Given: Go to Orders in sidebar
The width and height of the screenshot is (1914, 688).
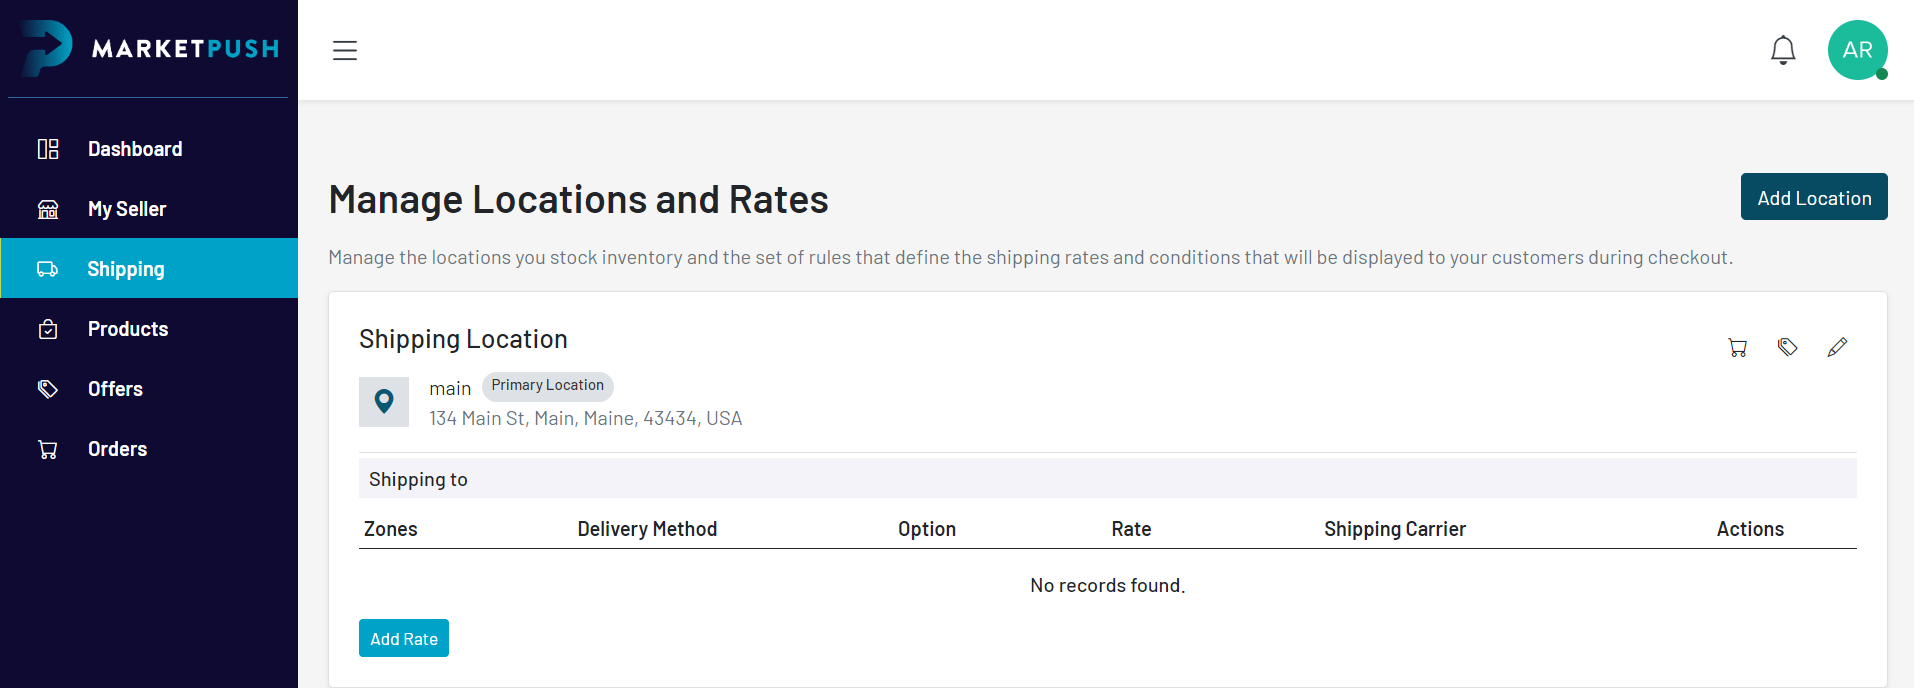Looking at the screenshot, I should (x=117, y=449).
